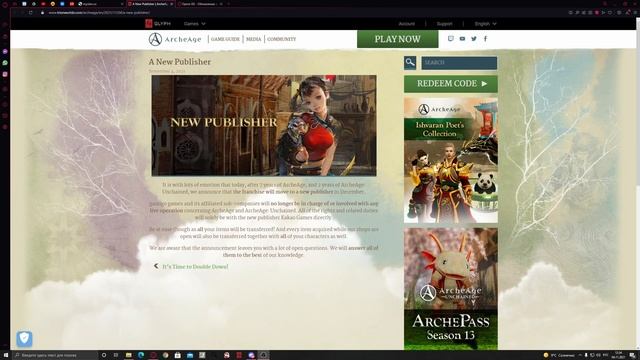Click the Glyph logo icon
The width and height of the screenshot is (640, 360).
pyautogui.click(x=149, y=24)
